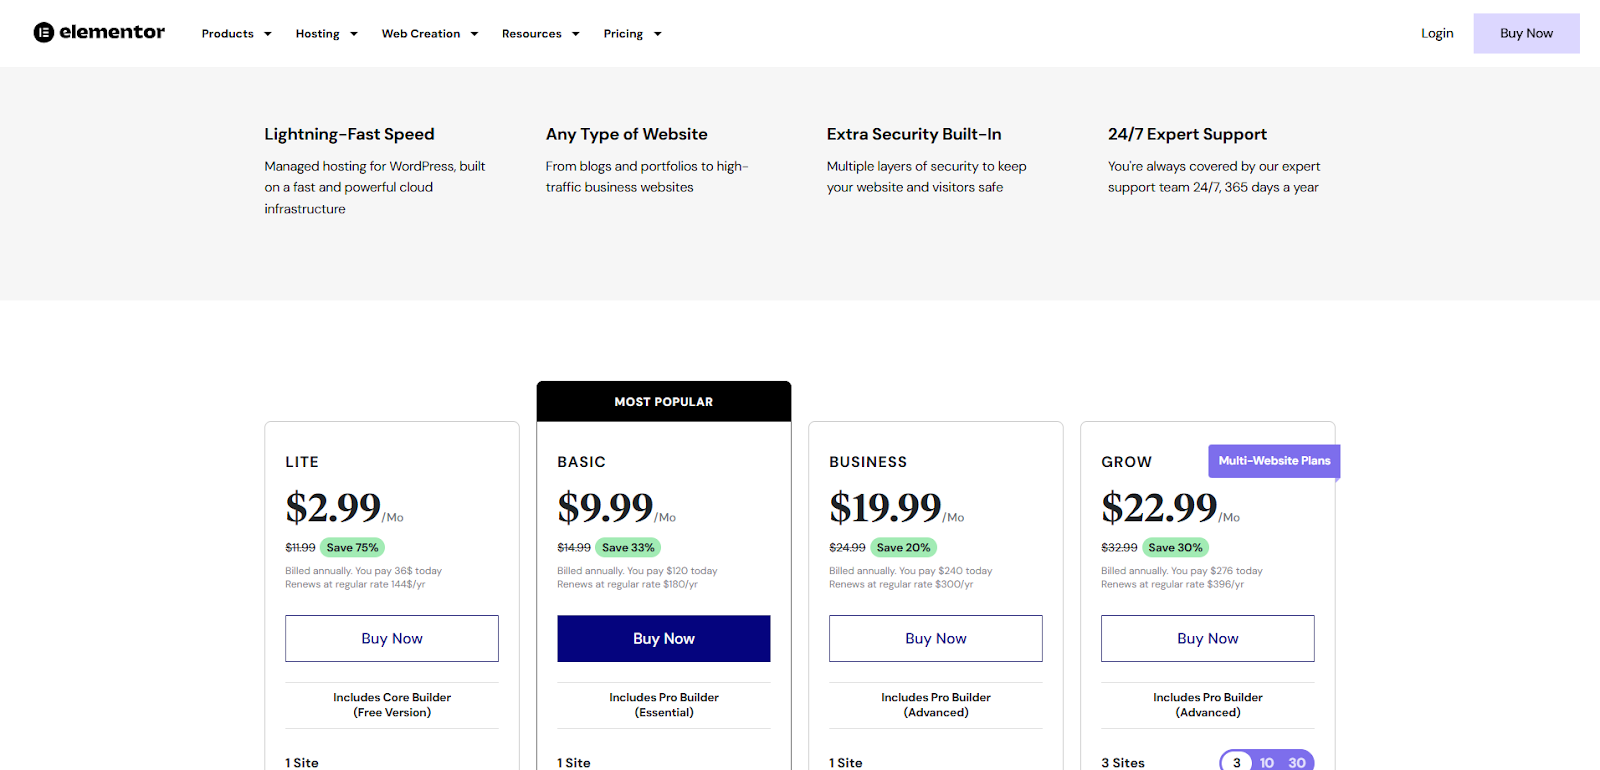Click Includes Core Builder (Free Version)

tap(392, 705)
